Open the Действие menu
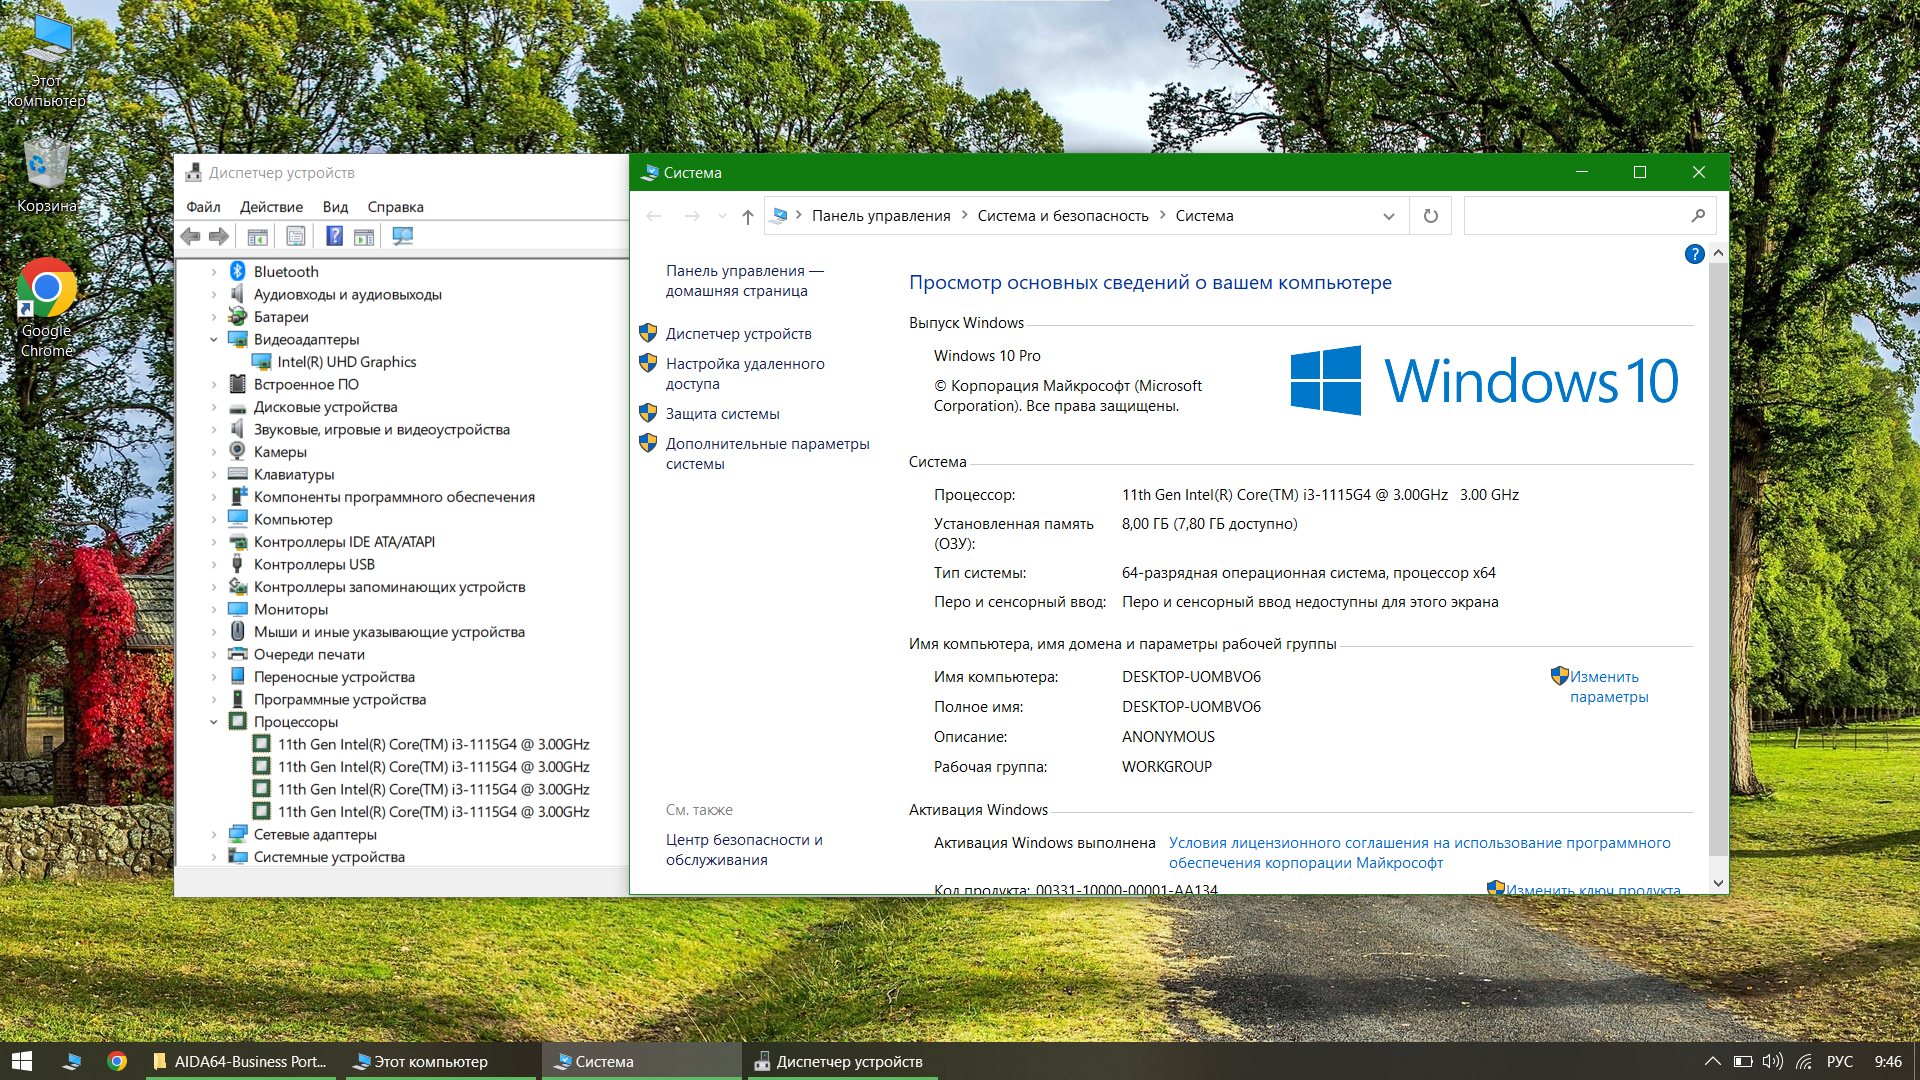The height and width of the screenshot is (1080, 1920). [271, 207]
